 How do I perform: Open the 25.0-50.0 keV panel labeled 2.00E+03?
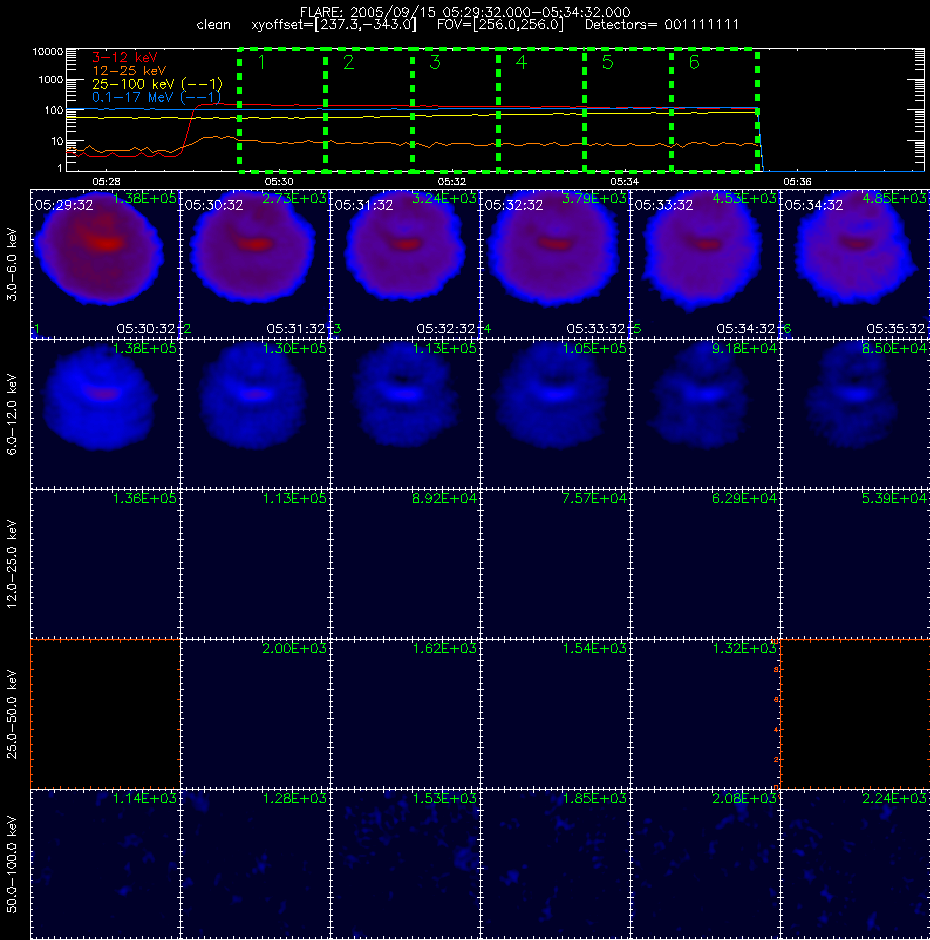click(x=255, y=714)
